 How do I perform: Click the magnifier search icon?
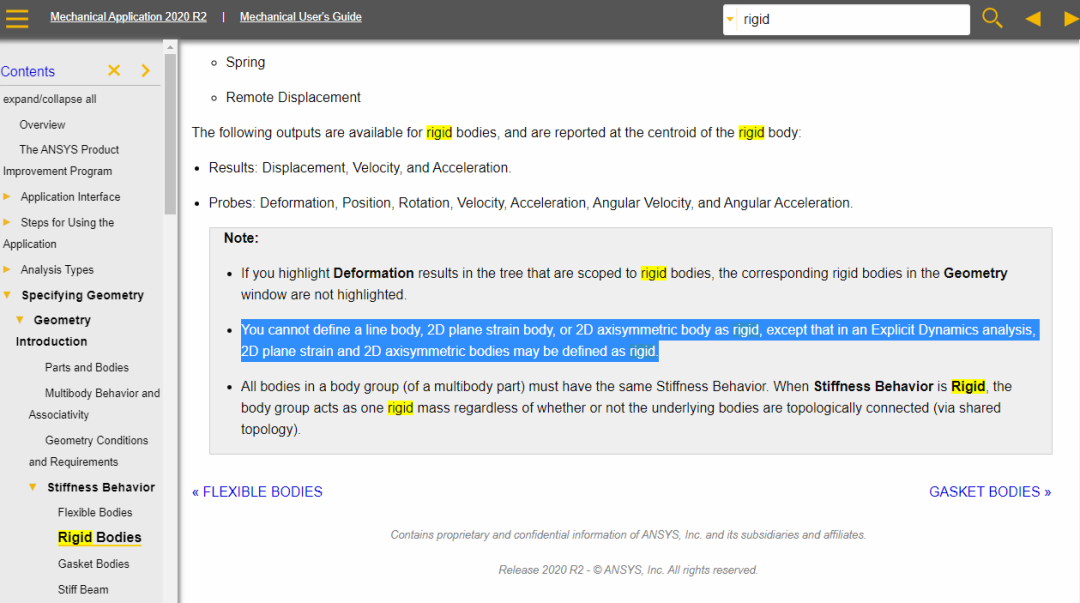click(992, 18)
